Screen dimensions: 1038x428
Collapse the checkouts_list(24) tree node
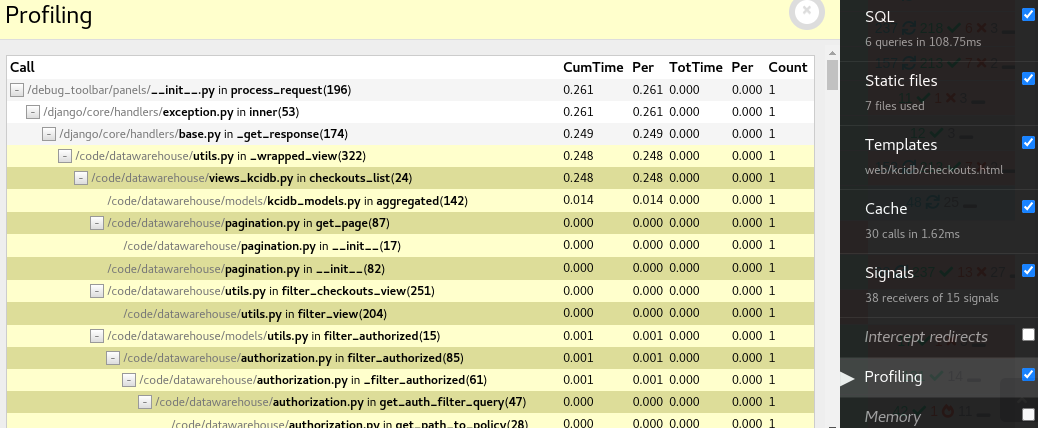pos(81,178)
